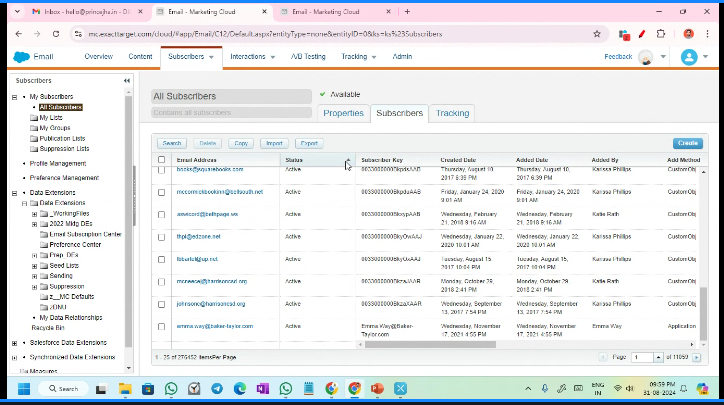Go back with the browser back arrow
Image resolution: width=724 pixels, height=405 pixels.
point(18,34)
